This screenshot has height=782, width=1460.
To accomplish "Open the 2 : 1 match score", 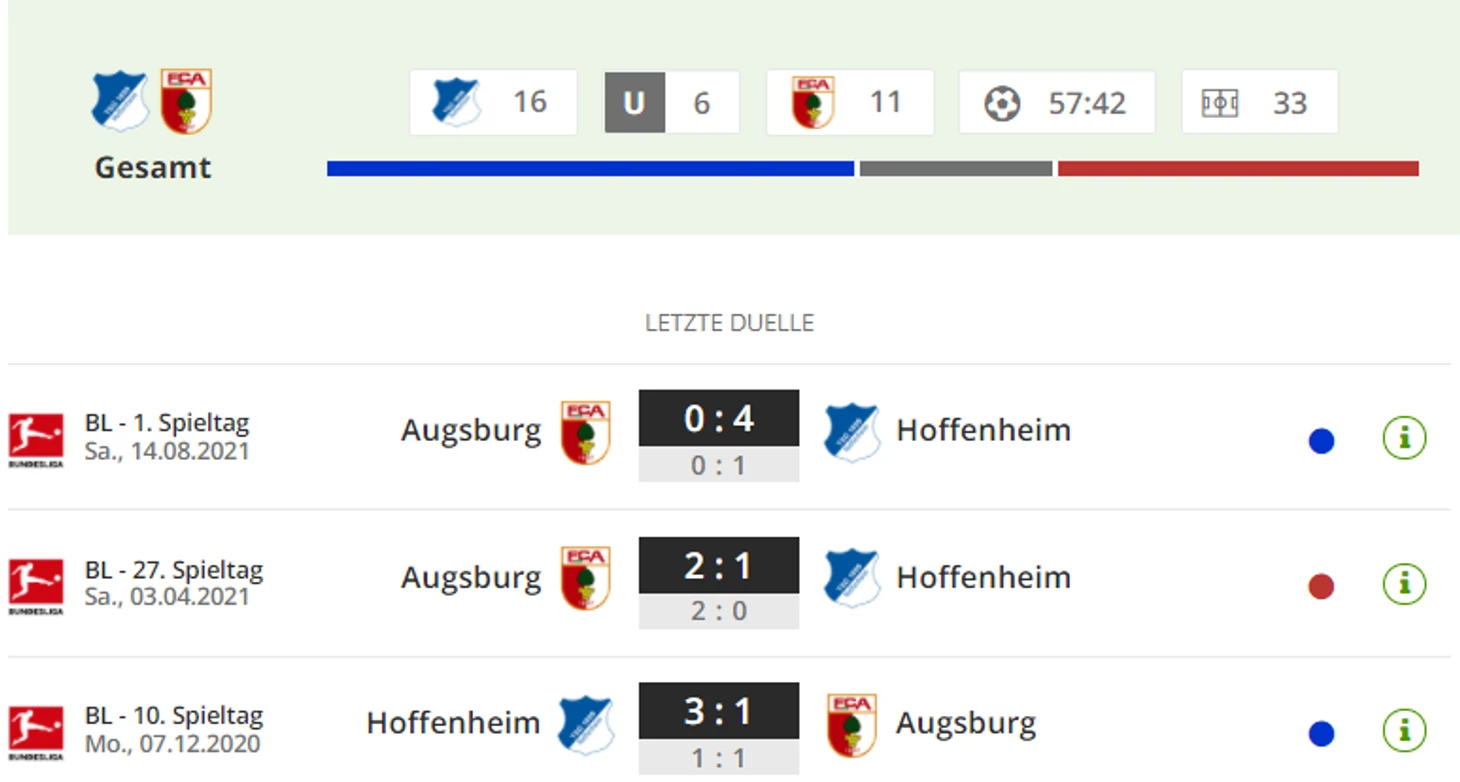I will [x=718, y=566].
